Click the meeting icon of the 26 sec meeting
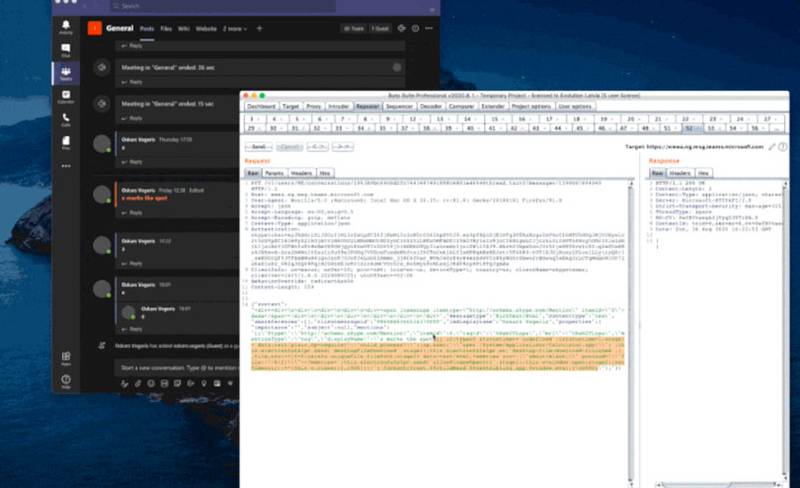This screenshot has width=800, height=488. click(102, 67)
